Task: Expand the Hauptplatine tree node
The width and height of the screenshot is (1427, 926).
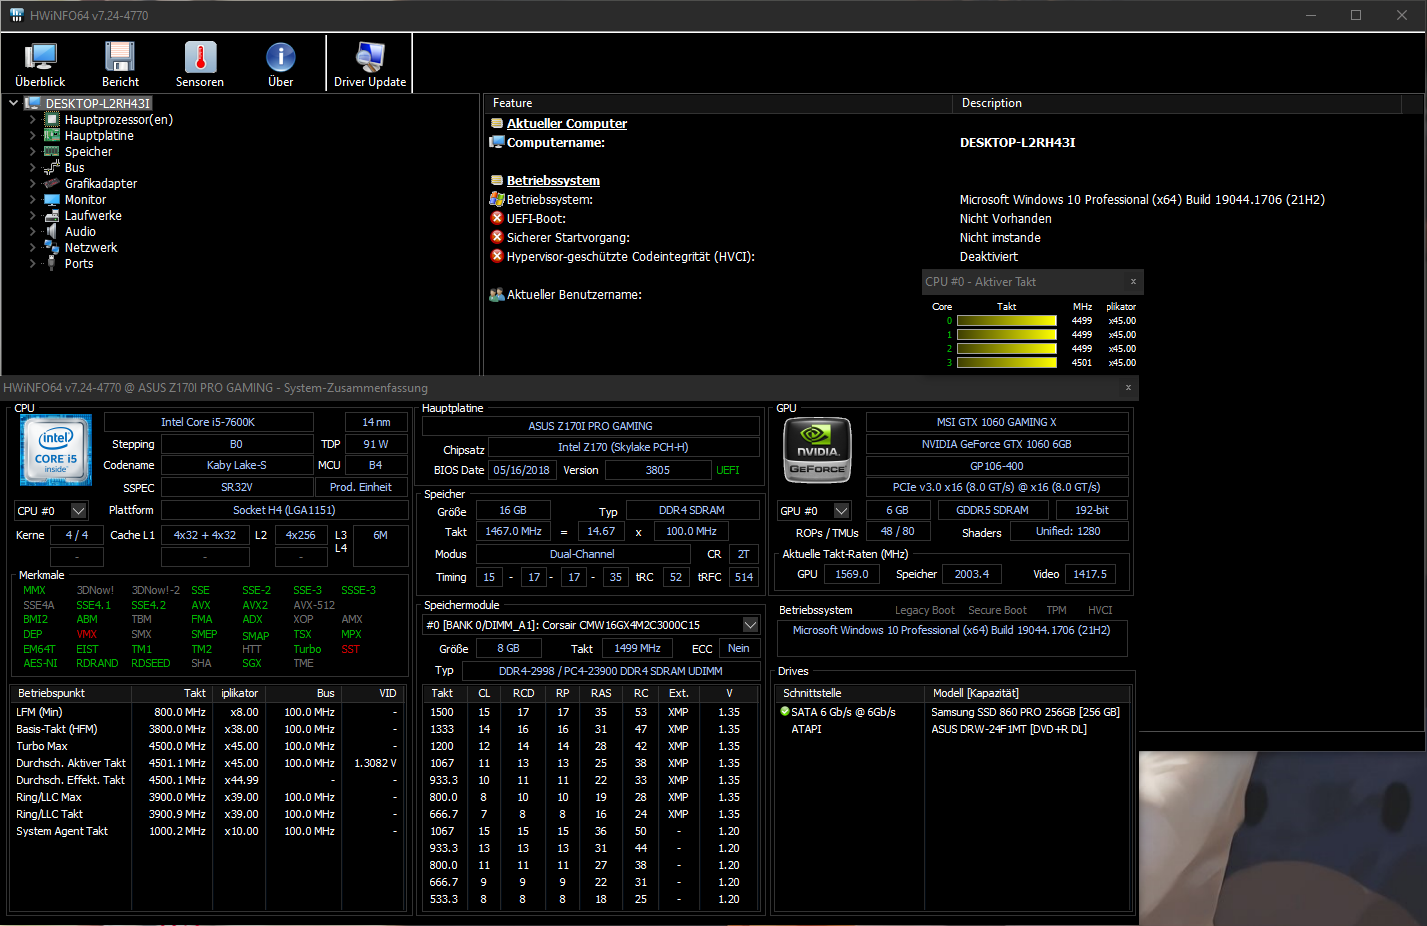Action: 32,136
